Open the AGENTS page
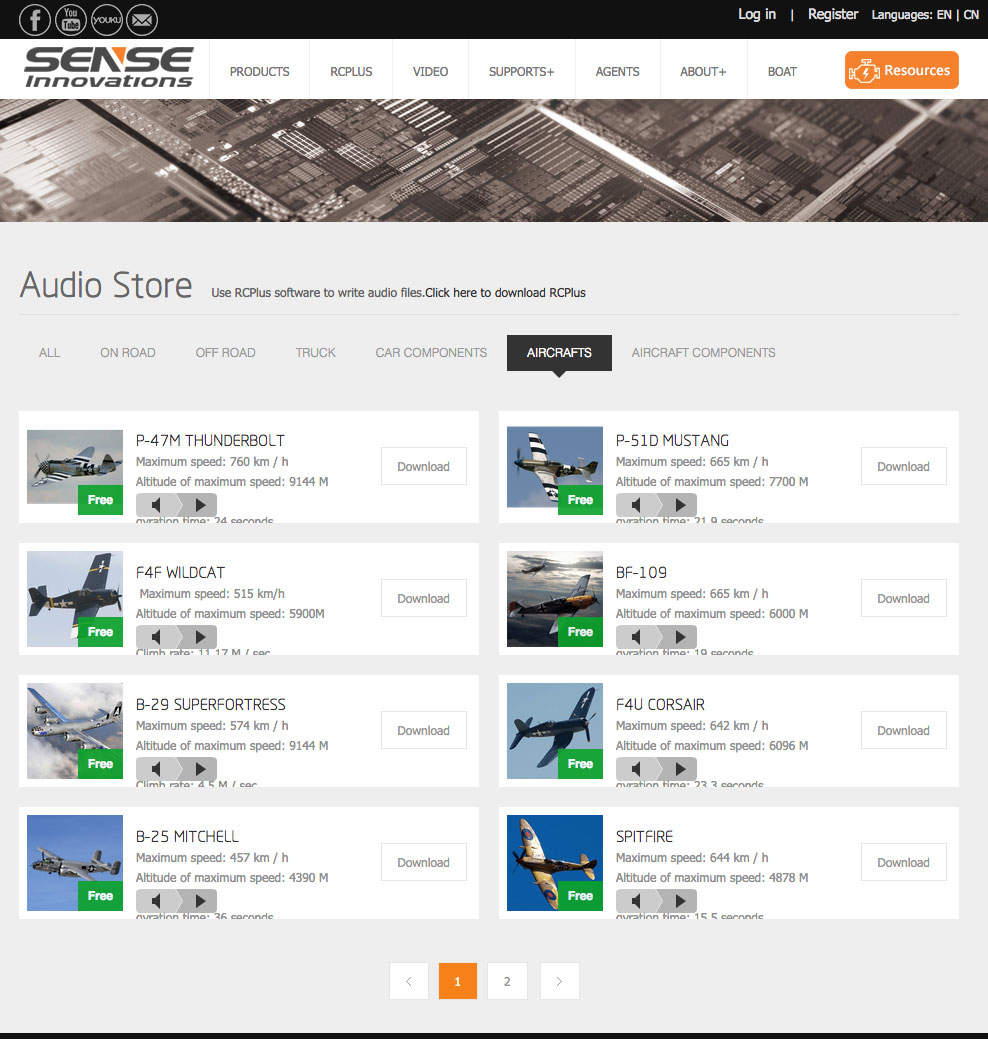Screen dimensions: 988x1039 (x=618, y=72)
